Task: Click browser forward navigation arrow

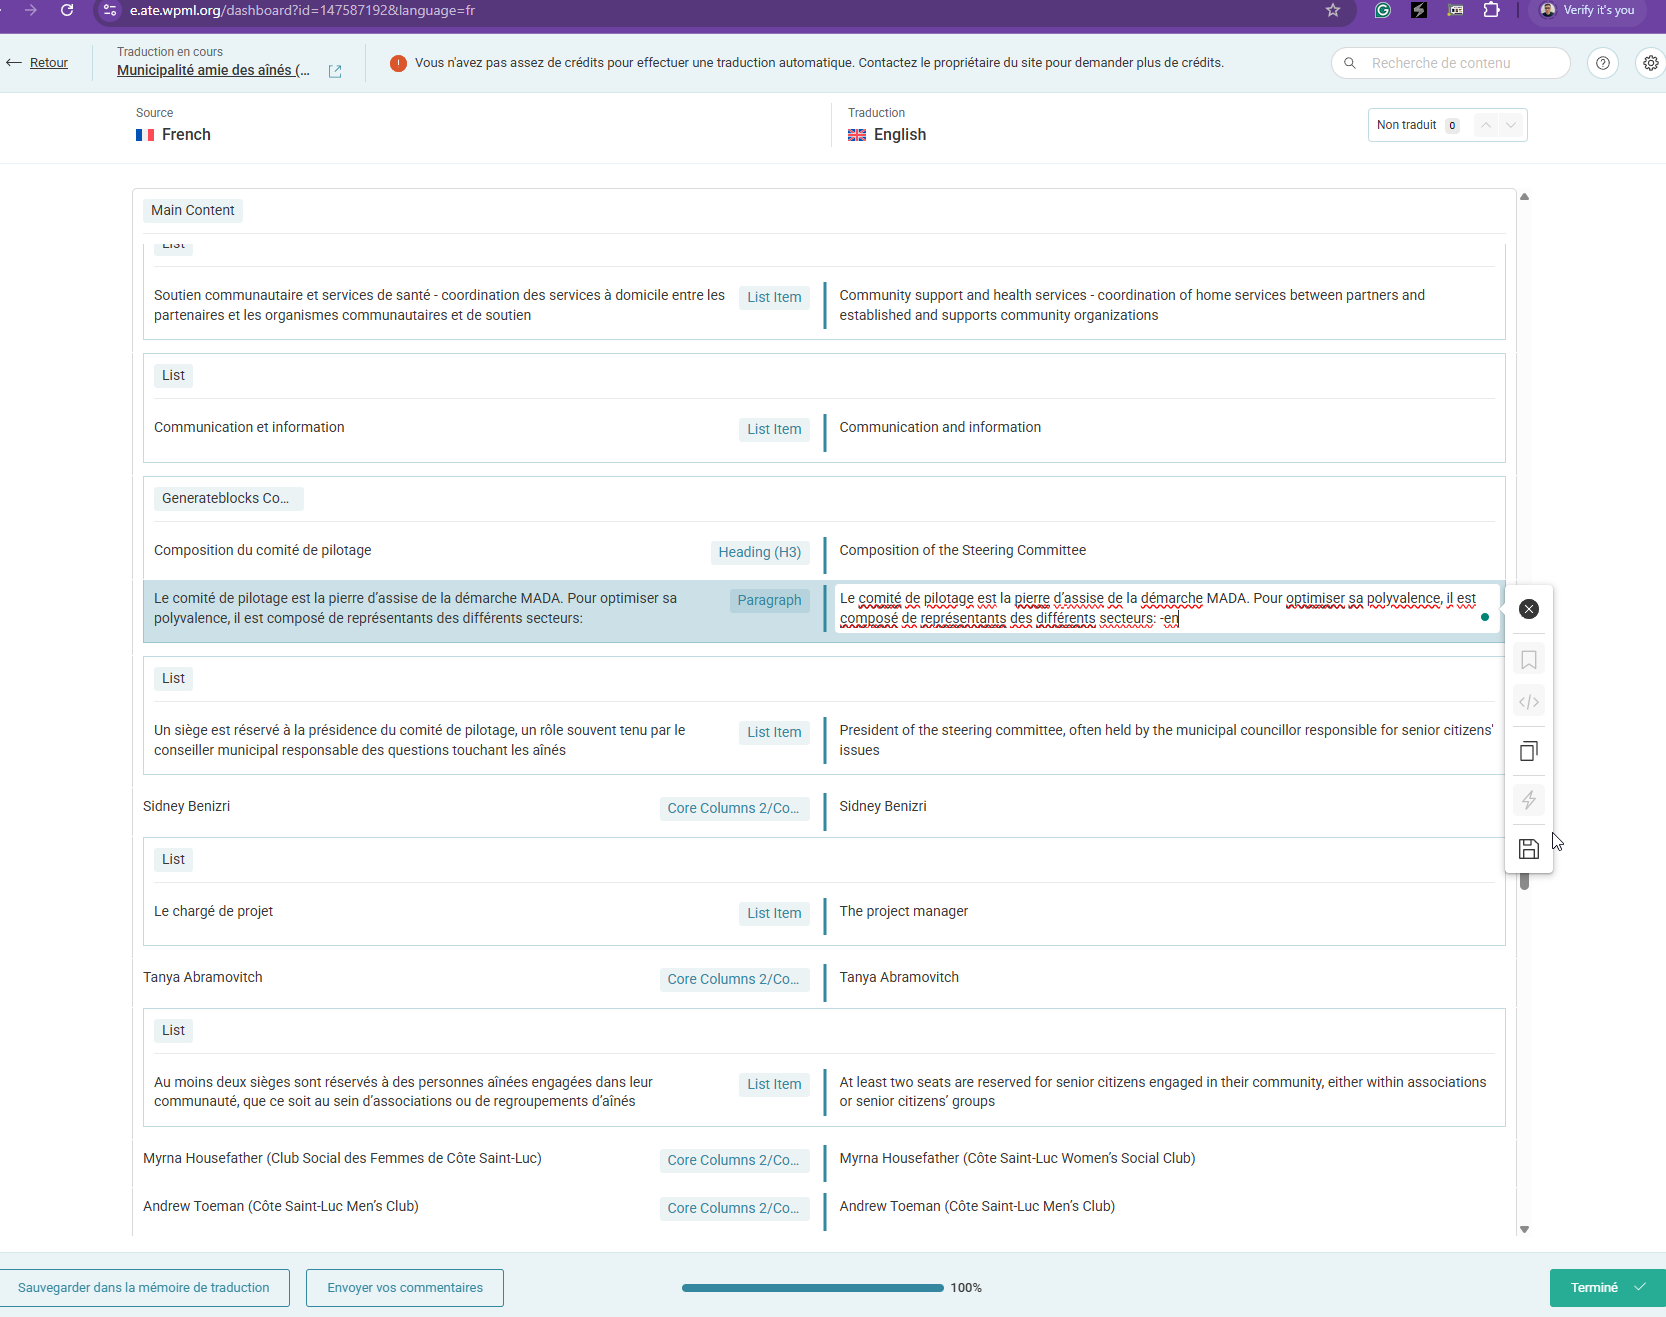Action: pyautogui.click(x=31, y=10)
